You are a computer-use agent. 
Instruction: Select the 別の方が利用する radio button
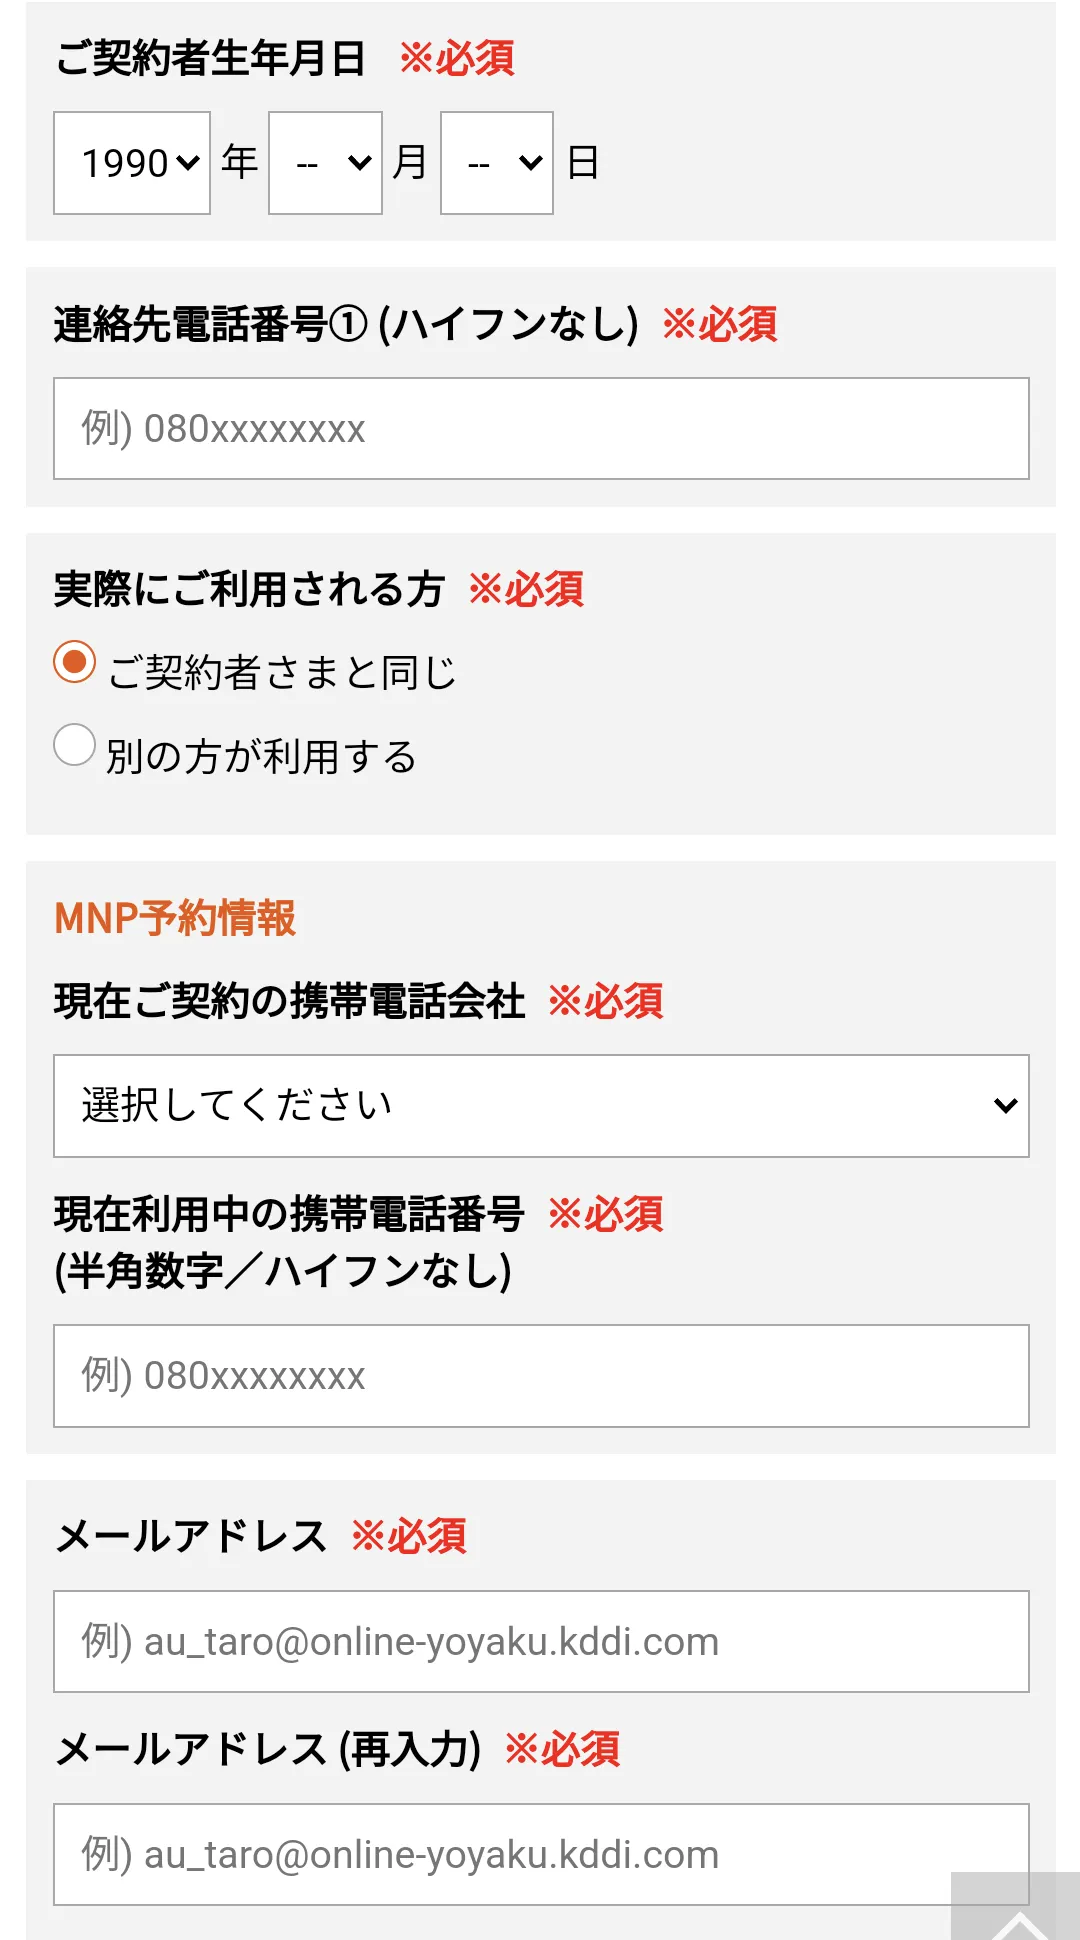[x=75, y=745]
